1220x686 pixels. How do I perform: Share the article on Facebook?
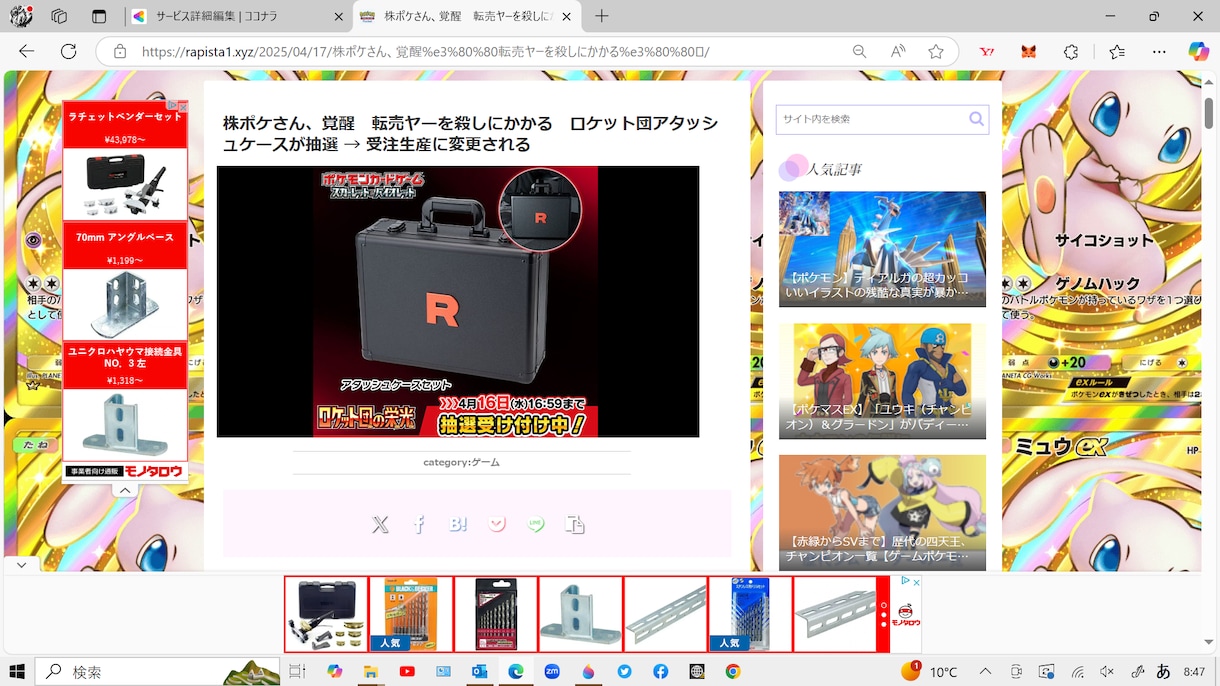[419, 524]
